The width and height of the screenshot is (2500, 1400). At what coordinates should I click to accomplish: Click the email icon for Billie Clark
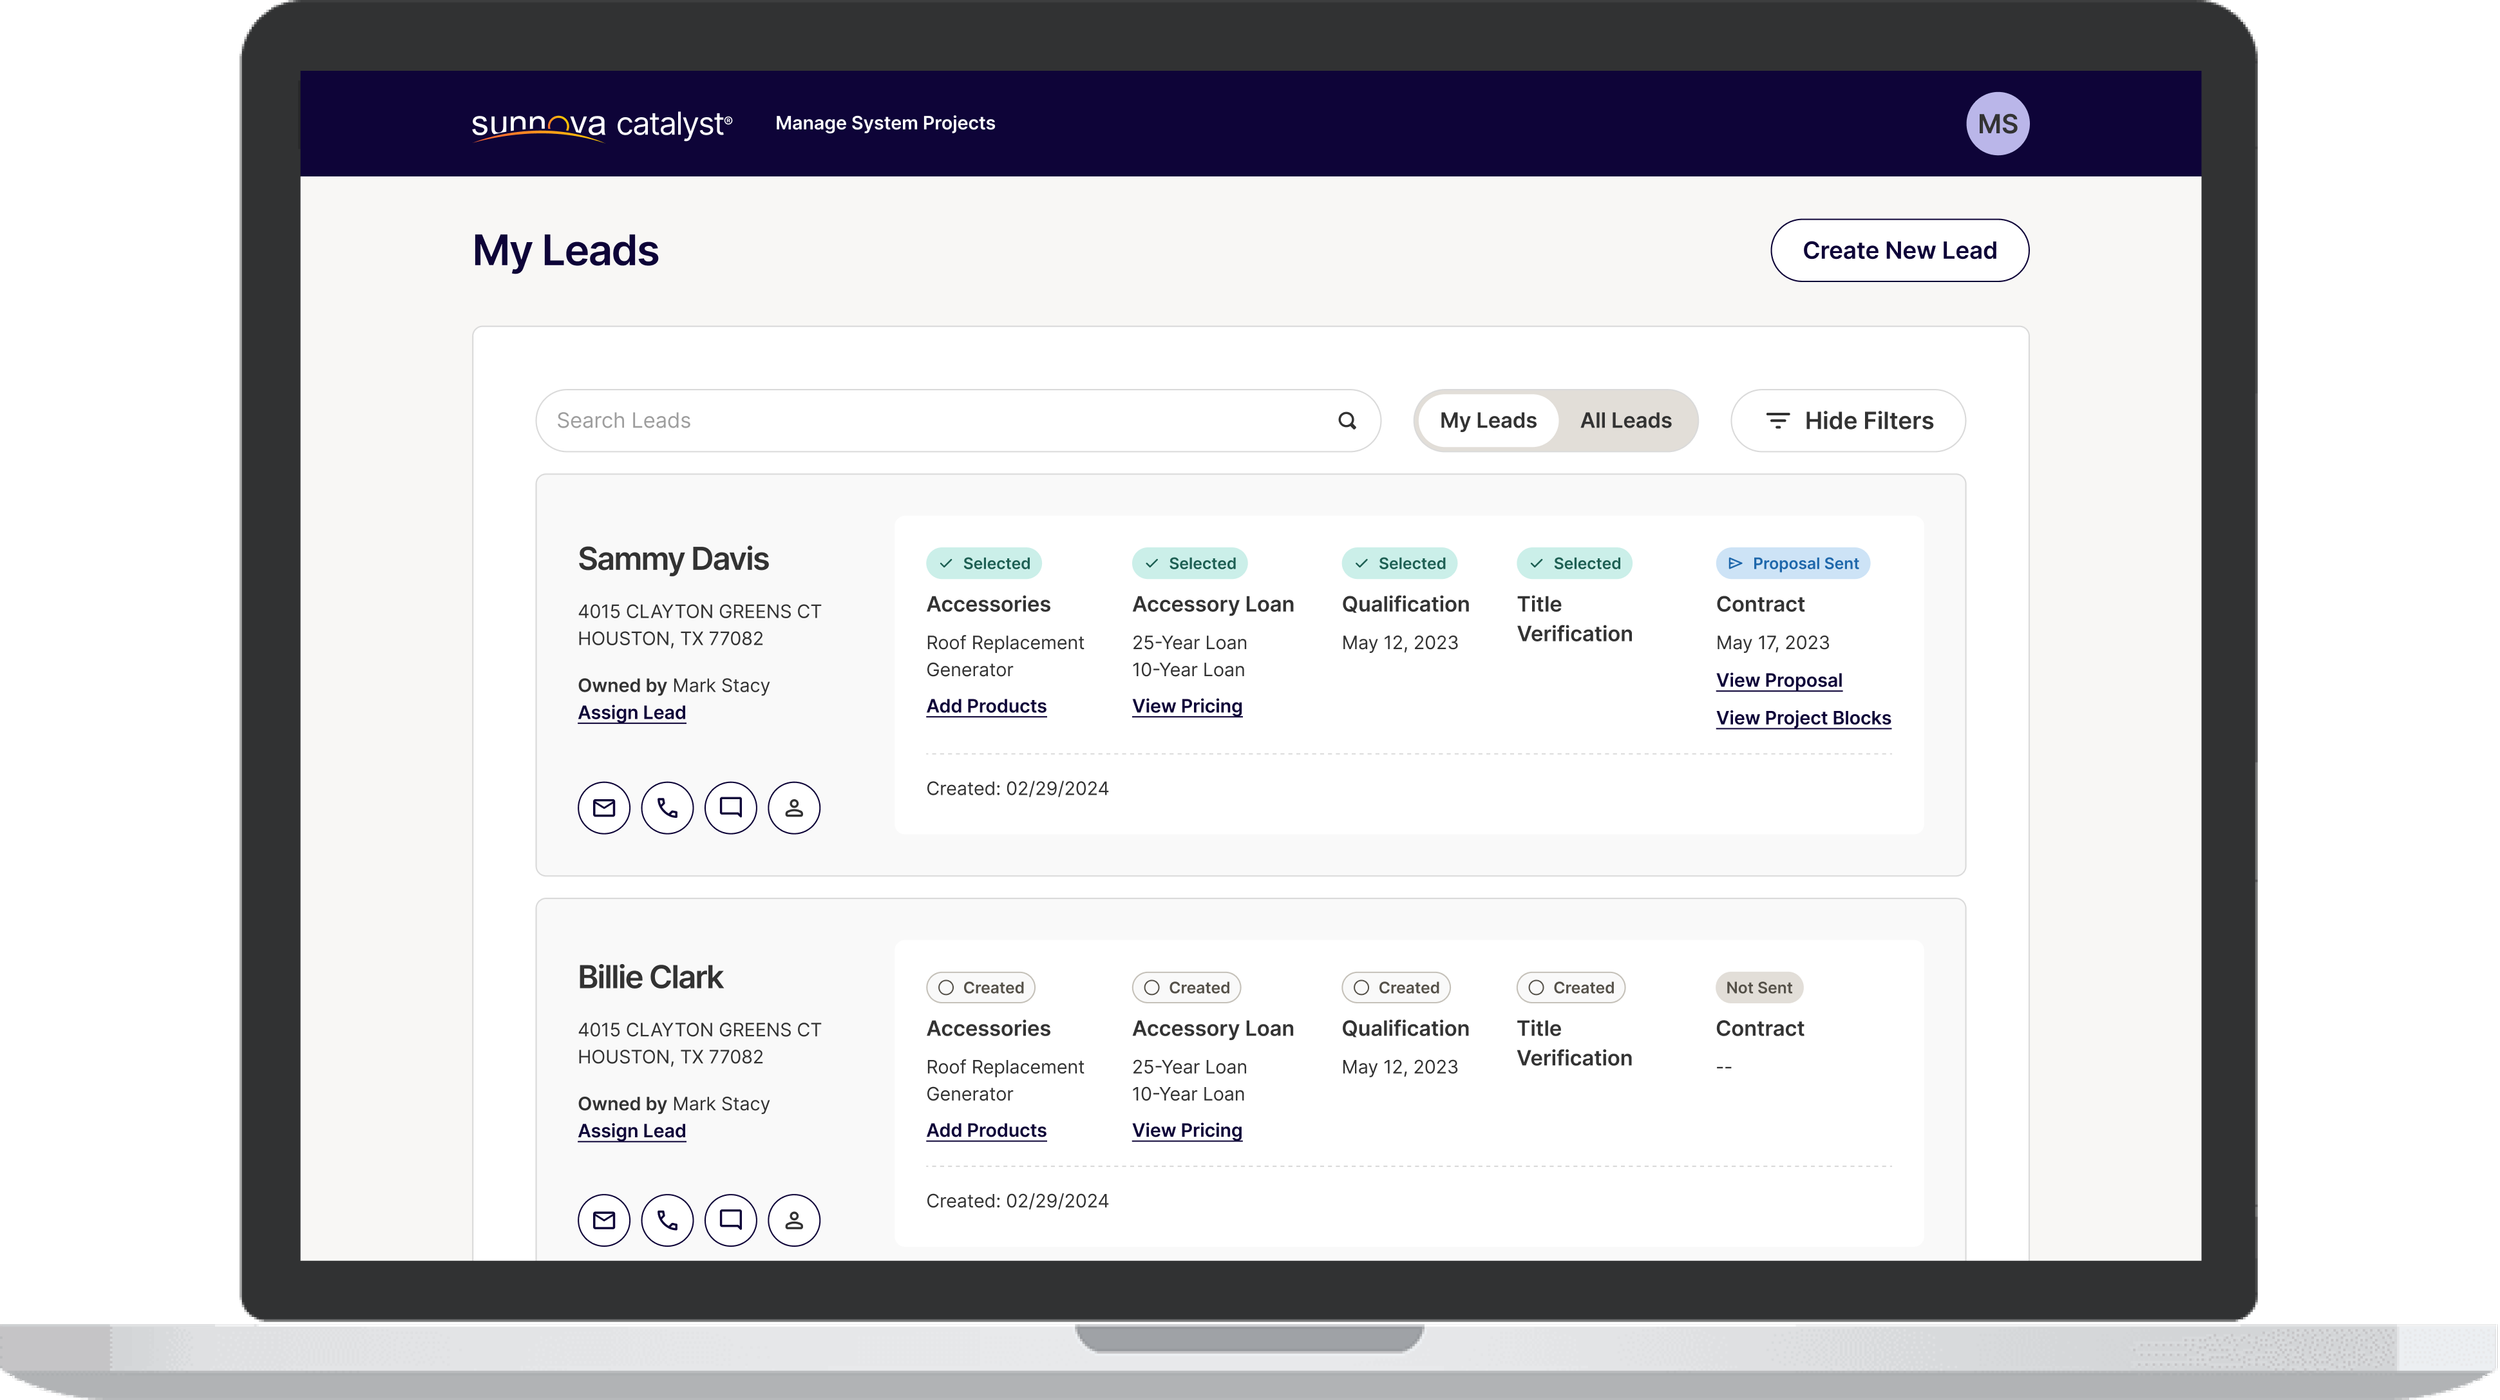(603, 1220)
